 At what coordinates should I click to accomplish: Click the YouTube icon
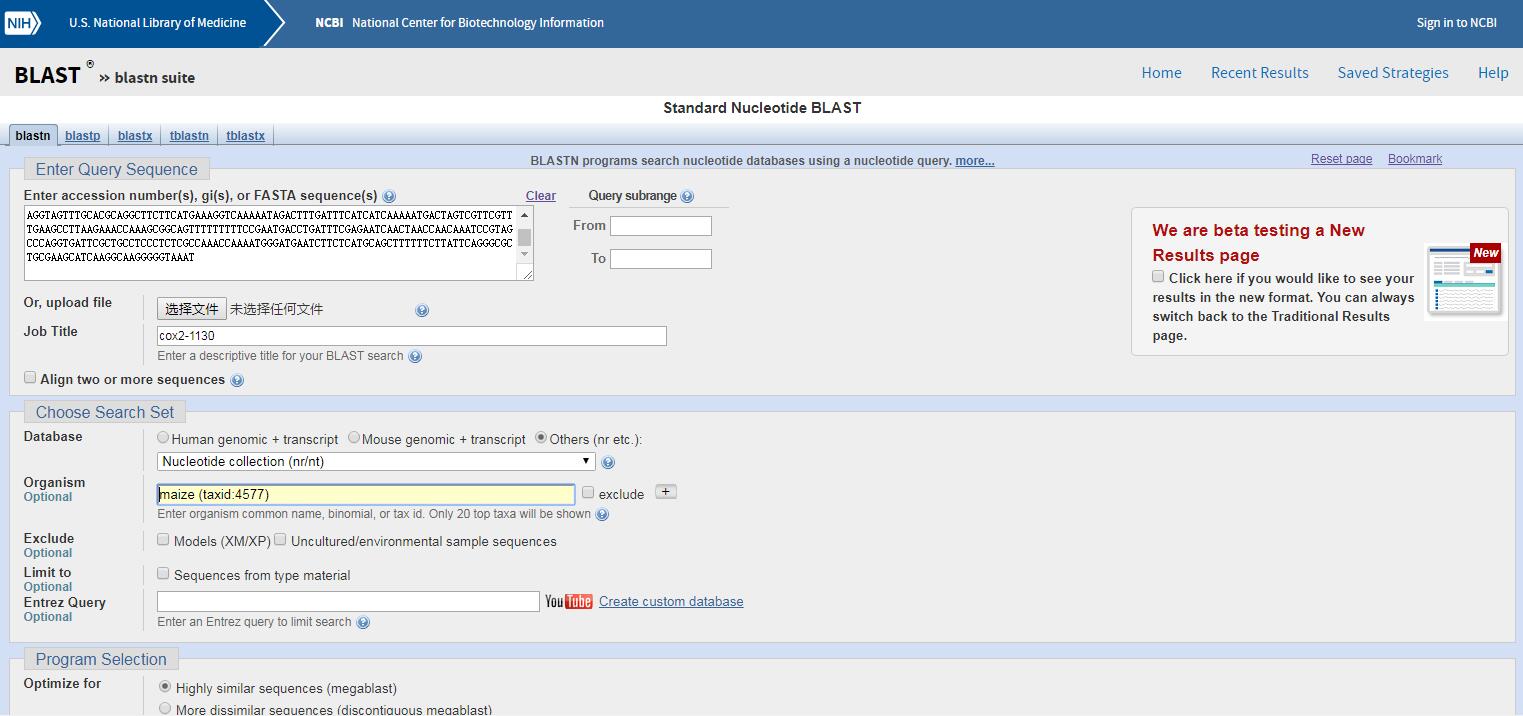569,601
